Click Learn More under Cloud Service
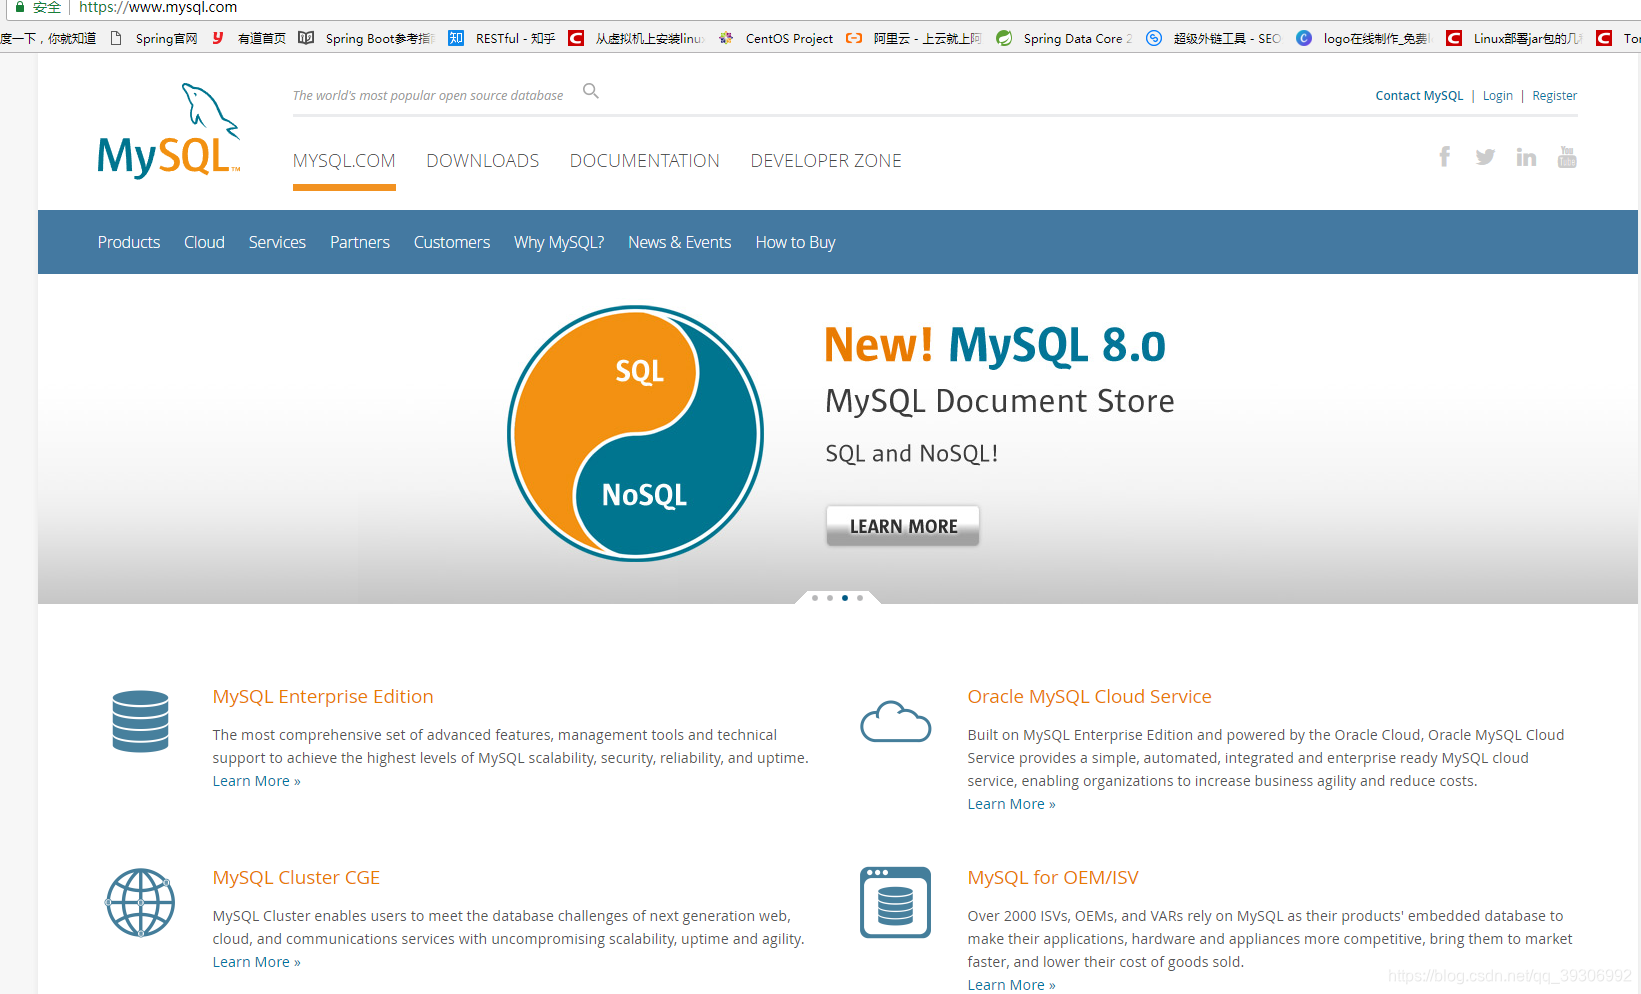The width and height of the screenshot is (1641, 994). [x=1011, y=804]
